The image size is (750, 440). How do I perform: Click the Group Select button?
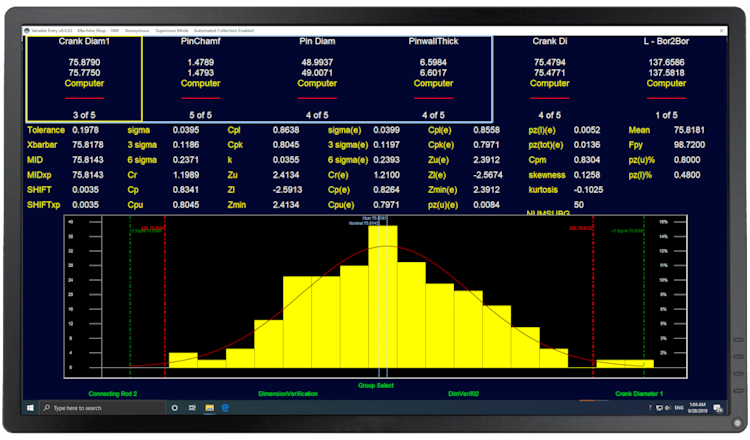376,385
